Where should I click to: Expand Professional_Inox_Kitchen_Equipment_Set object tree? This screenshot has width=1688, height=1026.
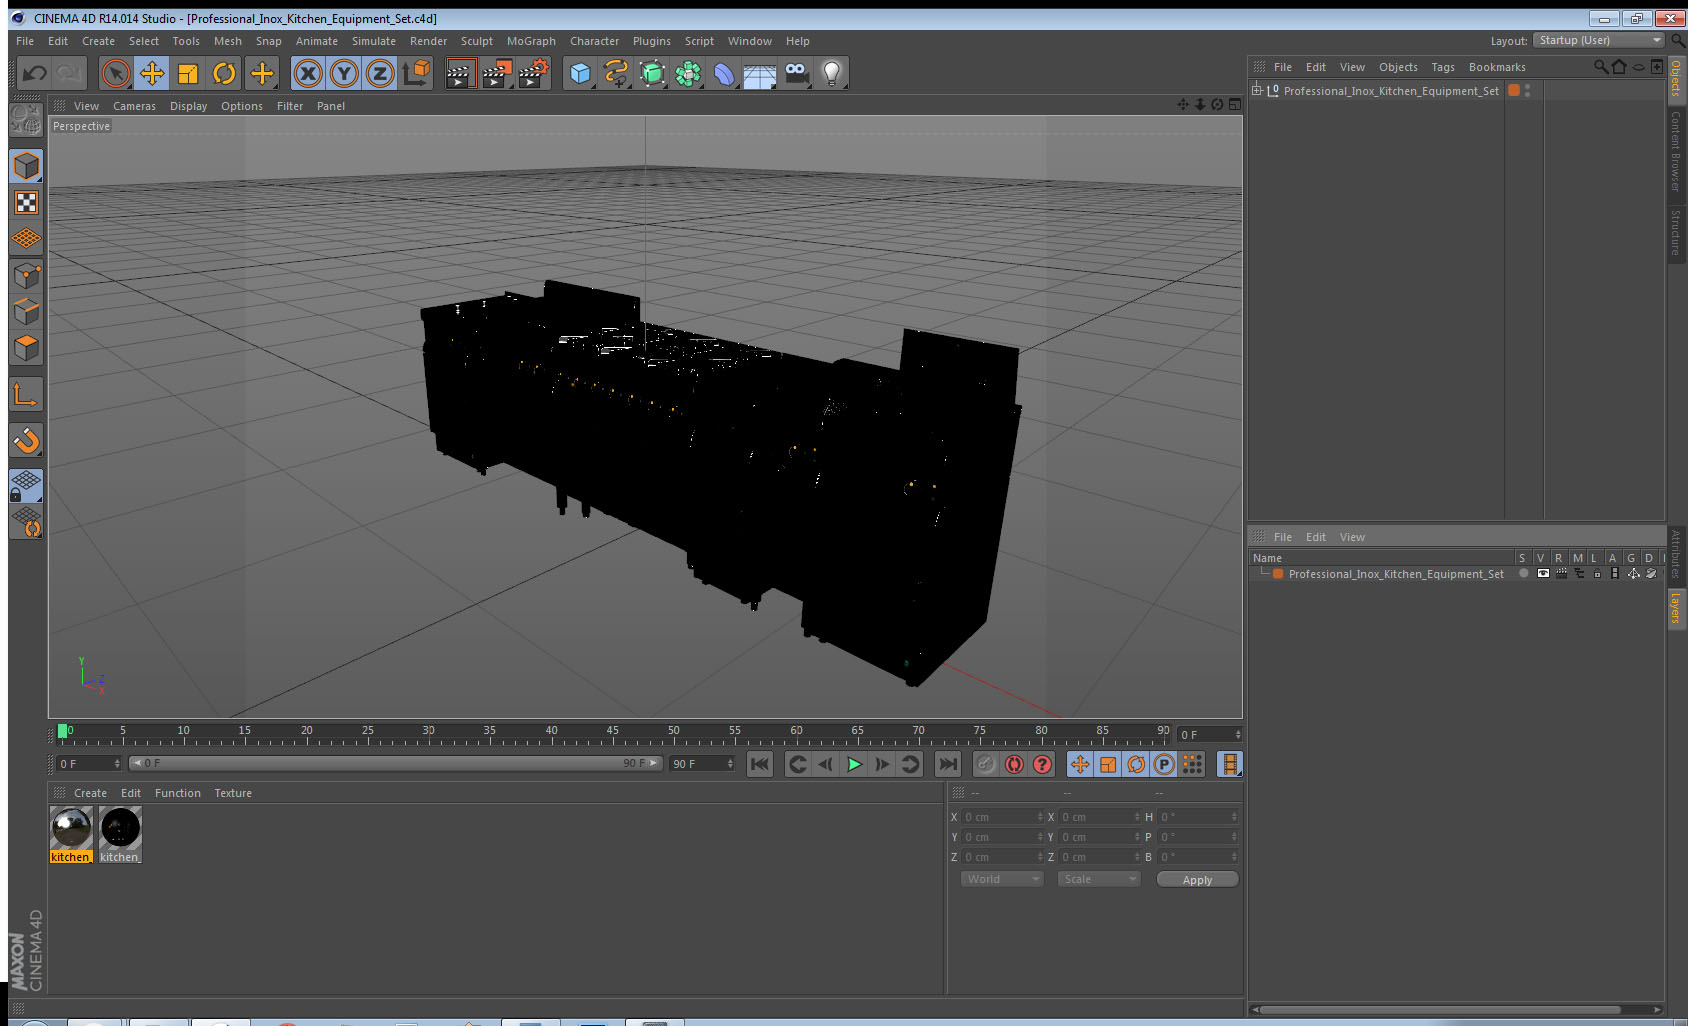[1257, 90]
